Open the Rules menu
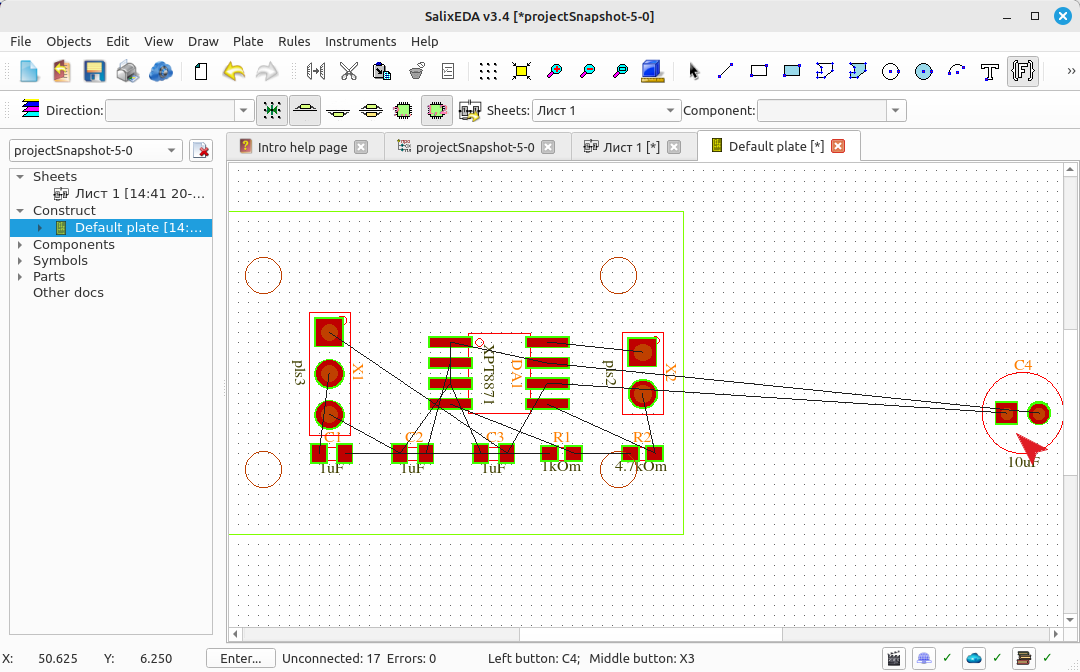This screenshot has width=1080, height=672. (294, 41)
